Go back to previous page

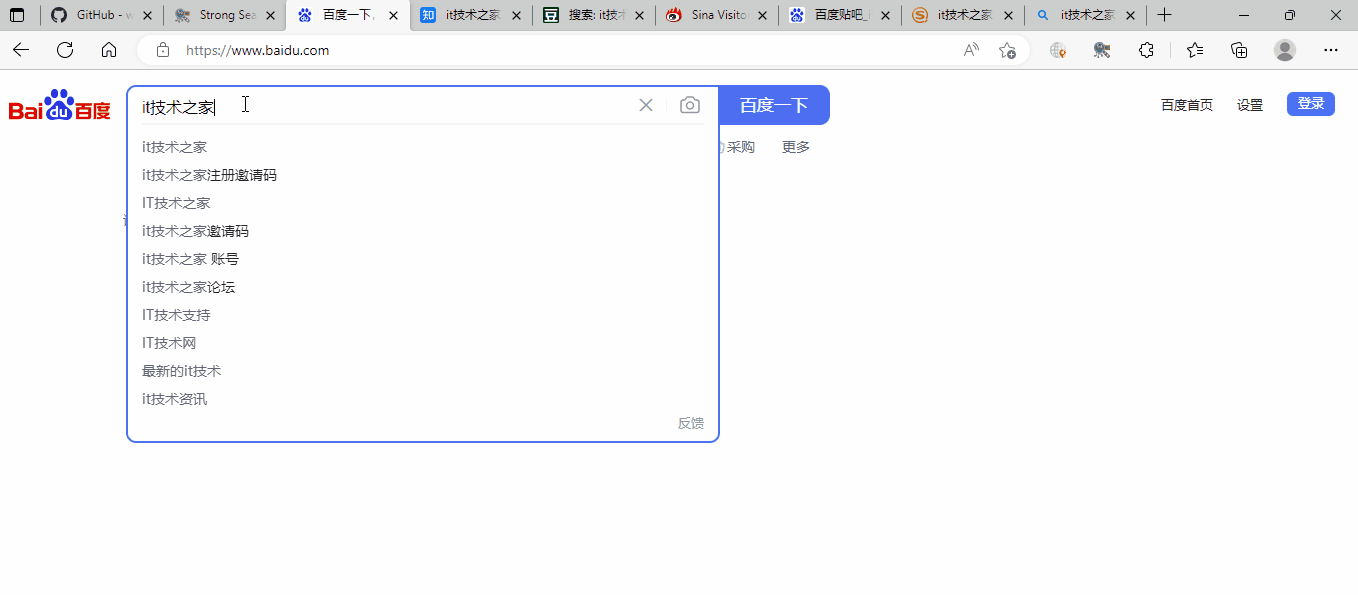[x=21, y=50]
